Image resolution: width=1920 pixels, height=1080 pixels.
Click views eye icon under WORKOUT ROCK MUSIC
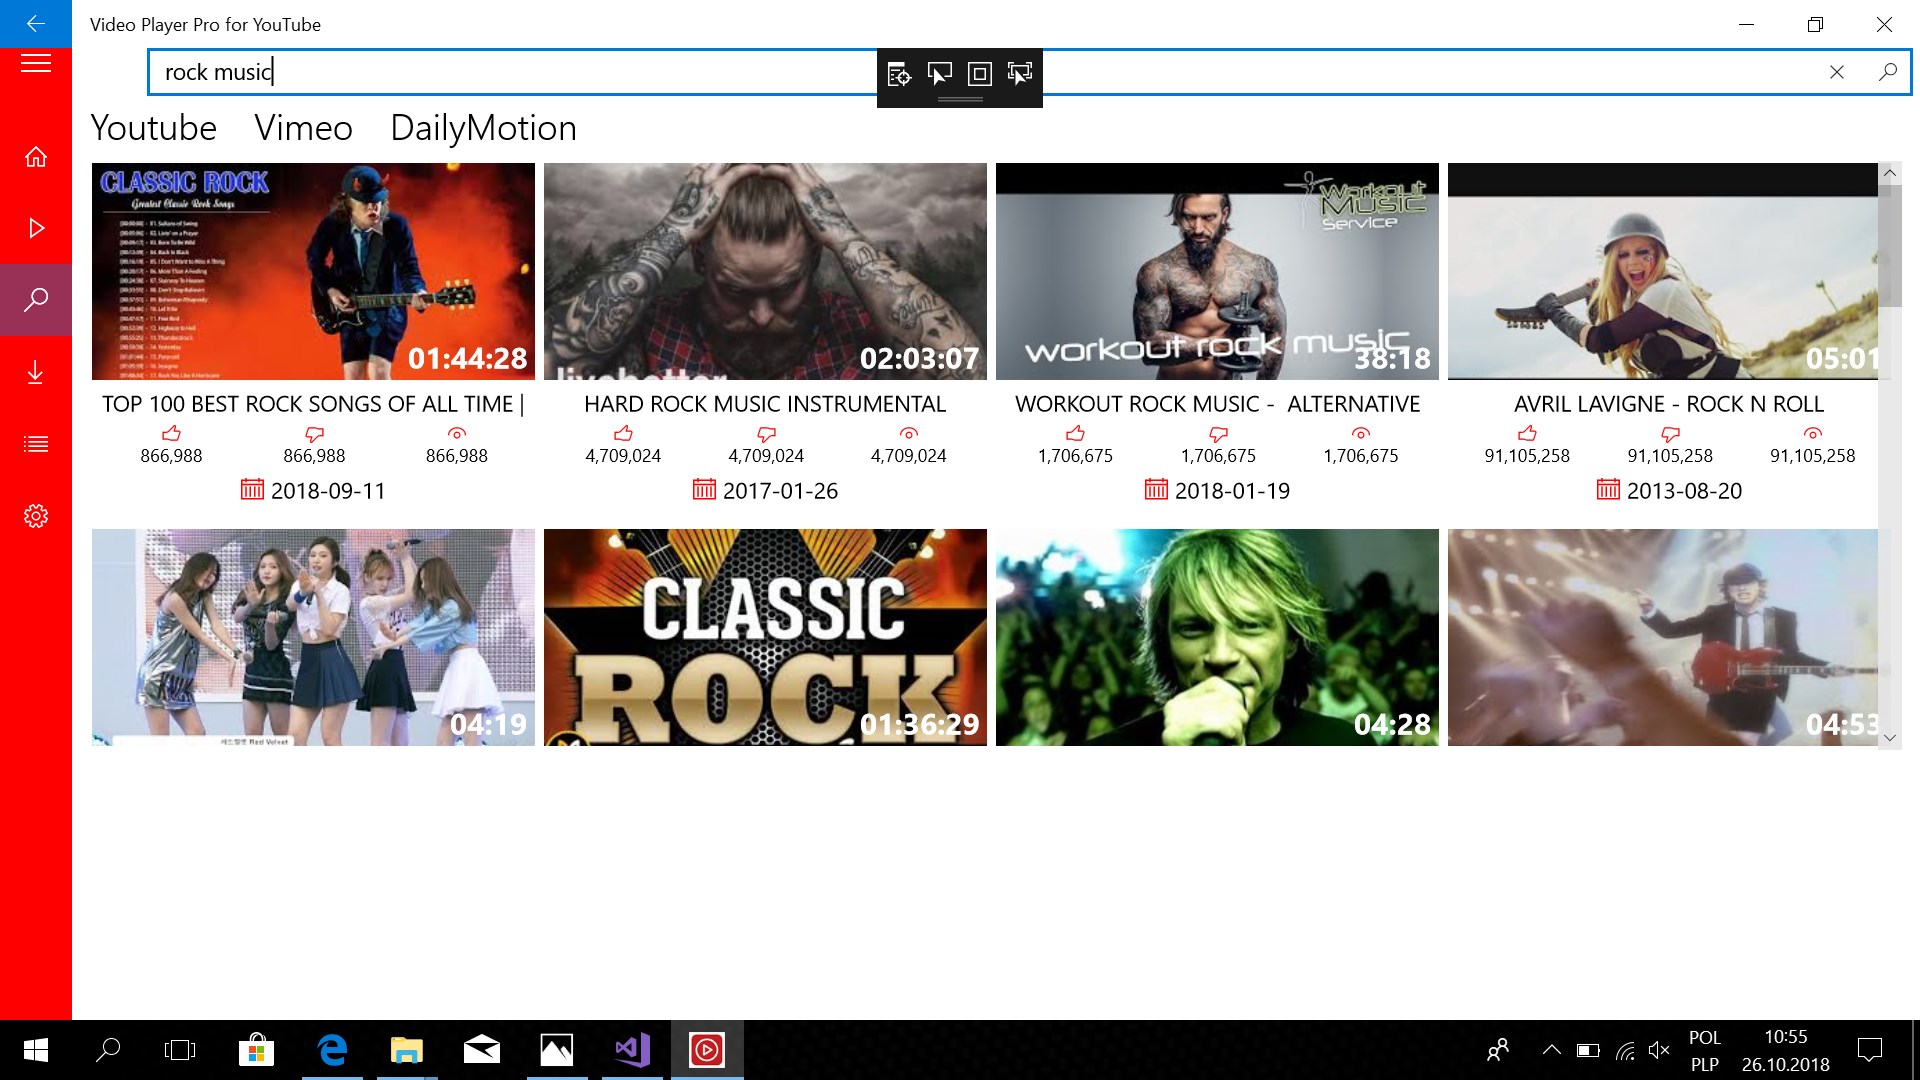pyautogui.click(x=1361, y=433)
